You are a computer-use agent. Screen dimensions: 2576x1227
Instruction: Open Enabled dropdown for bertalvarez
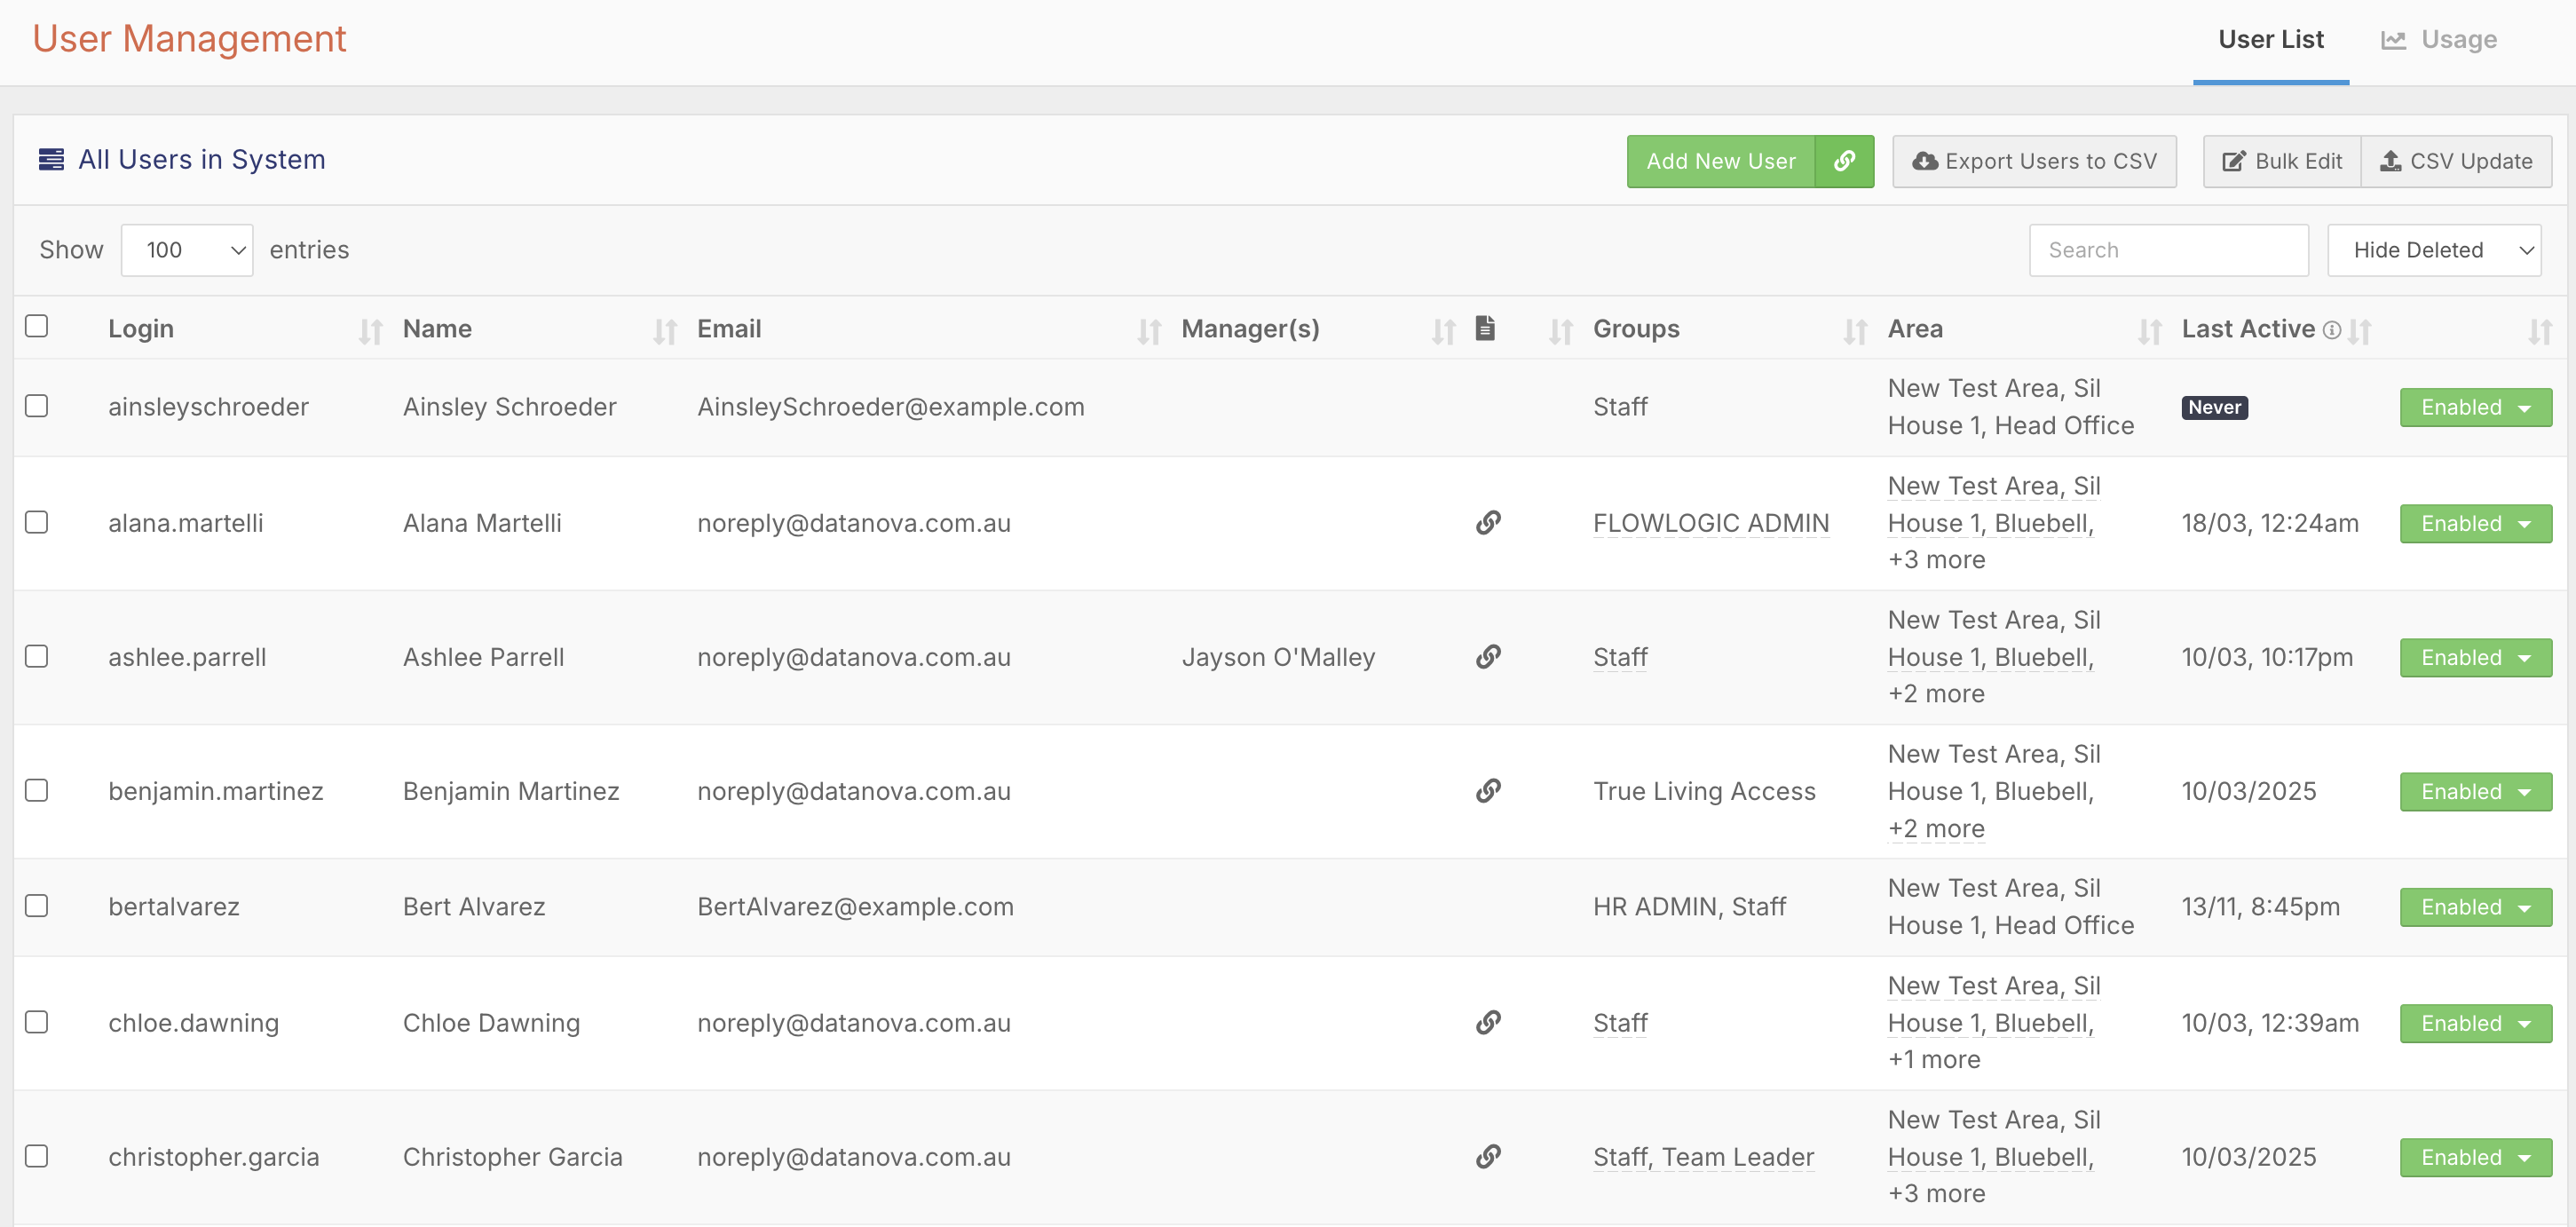click(2476, 907)
